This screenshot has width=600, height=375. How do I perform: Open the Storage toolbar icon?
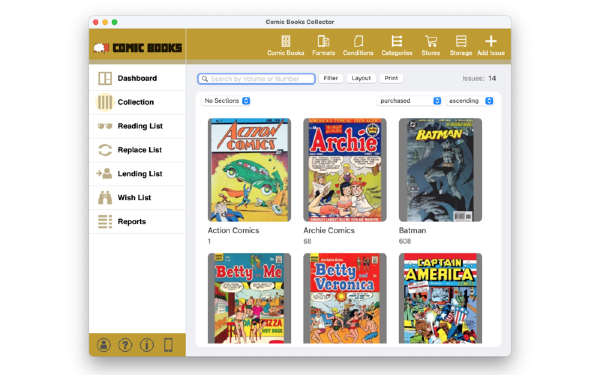461,41
